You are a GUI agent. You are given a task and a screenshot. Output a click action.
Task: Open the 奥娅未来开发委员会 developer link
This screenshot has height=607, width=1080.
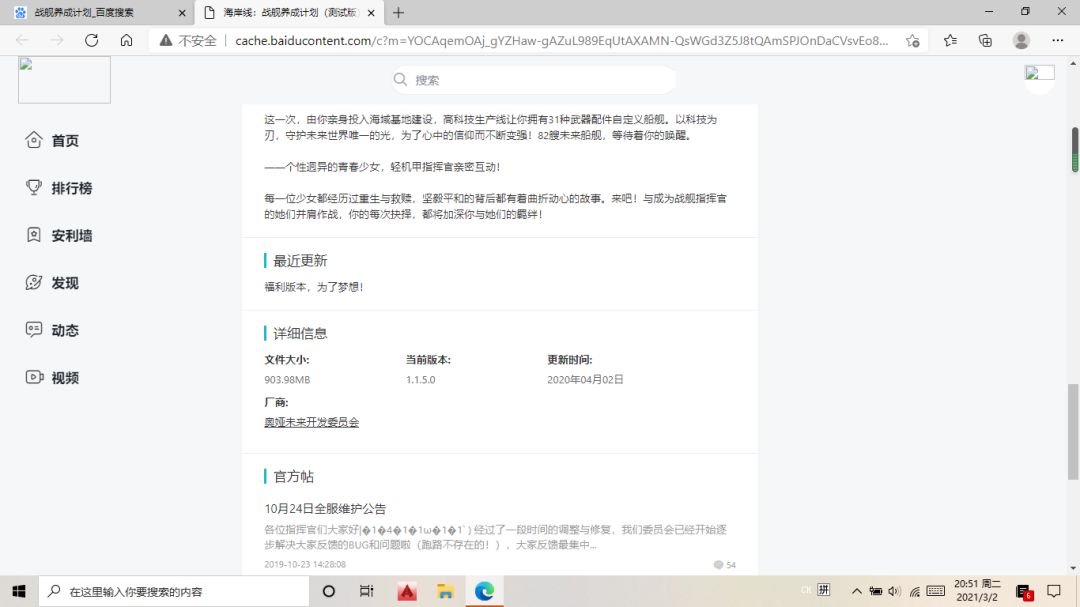click(x=311, y=422)
